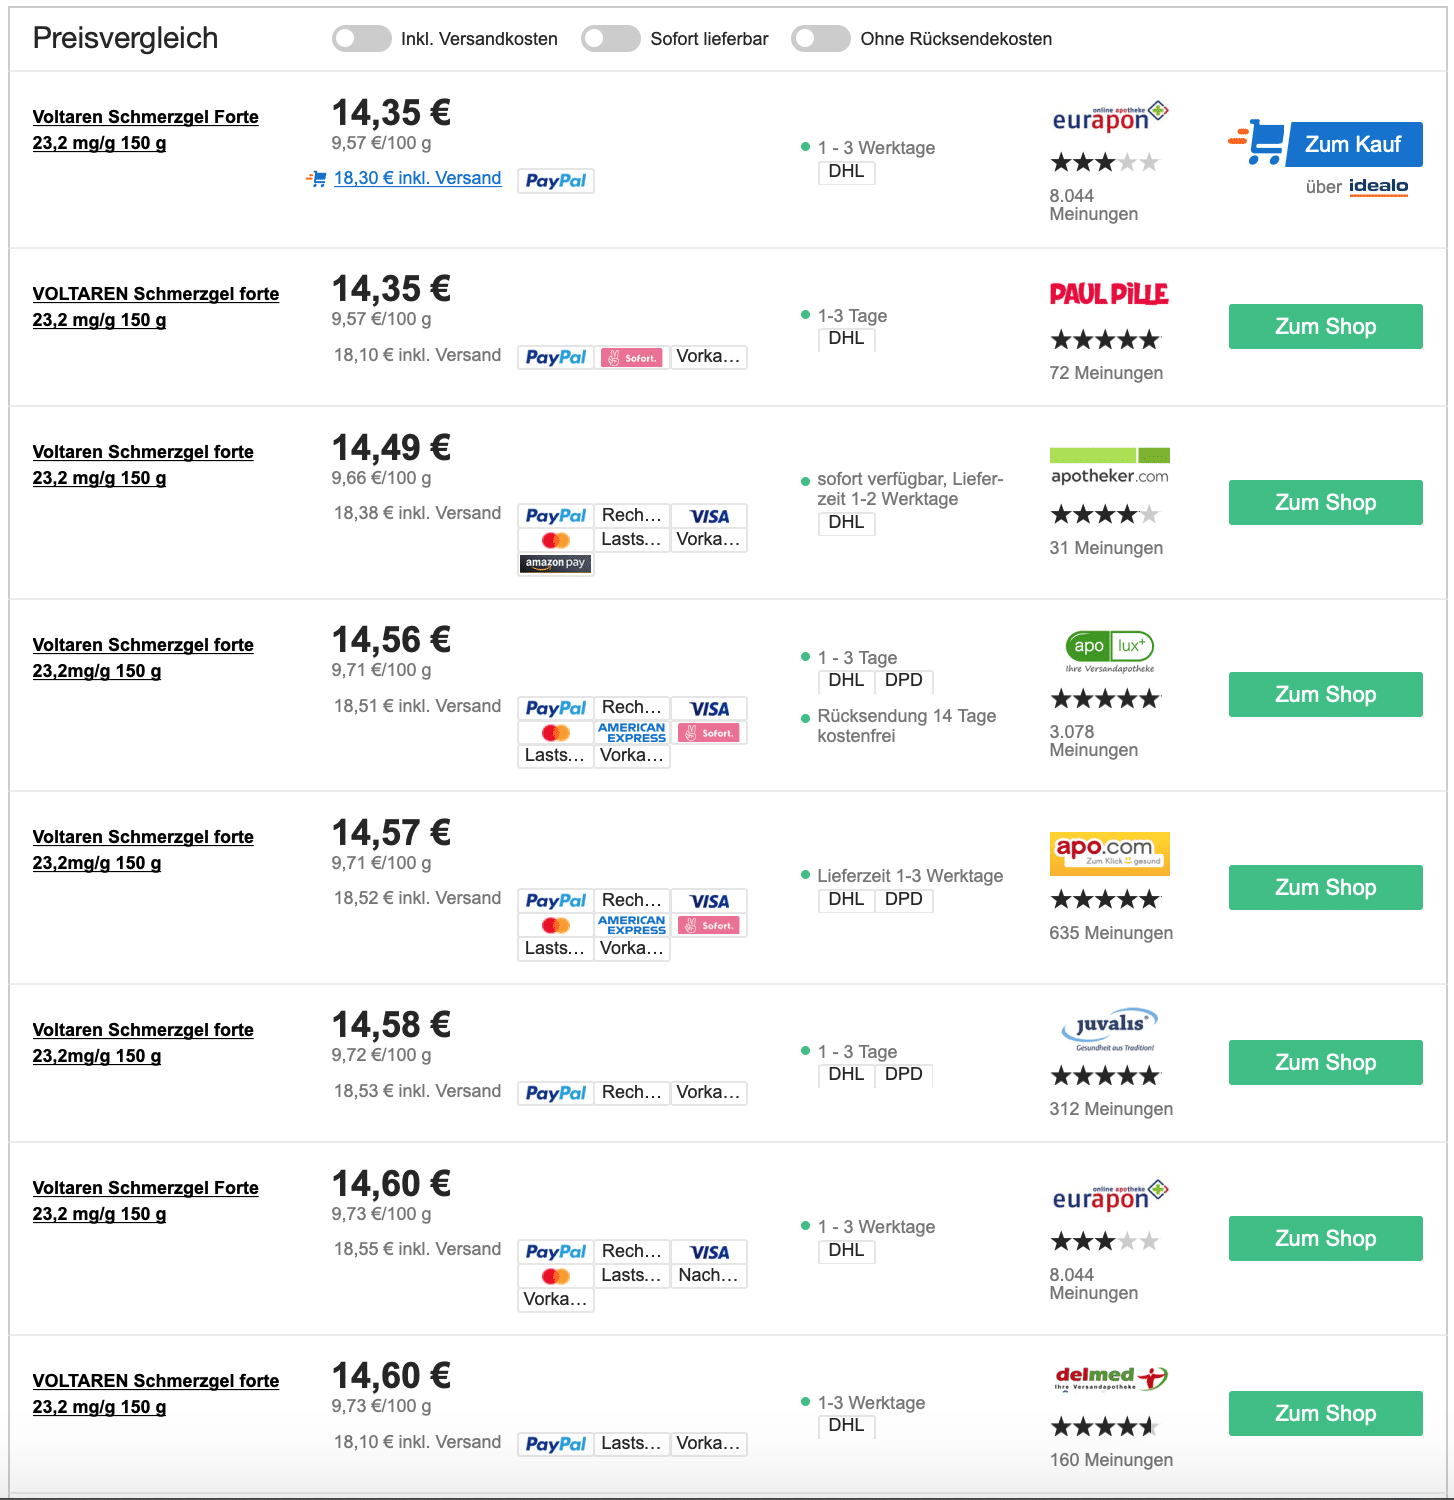The height and width of the screenshot is (1500, 1454).
Task: Open the first Voltaren Schmerzgel Forte product link
Action: (146, 130)
